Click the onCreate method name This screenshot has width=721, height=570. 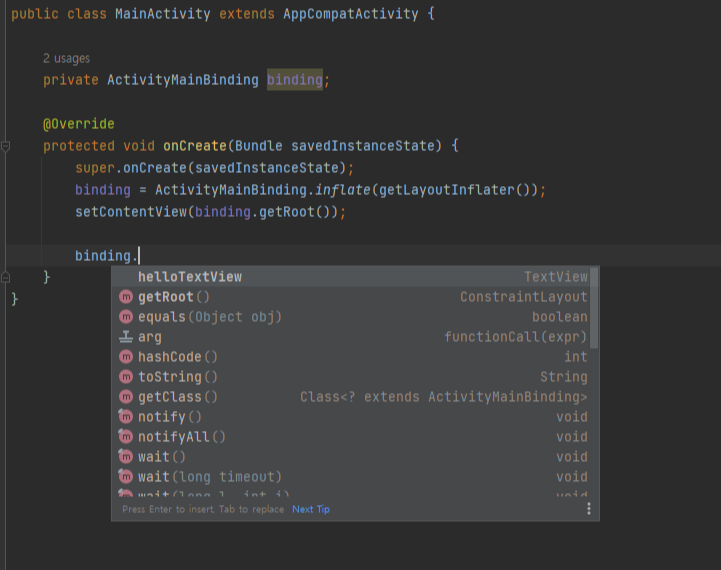coord(195,146)
